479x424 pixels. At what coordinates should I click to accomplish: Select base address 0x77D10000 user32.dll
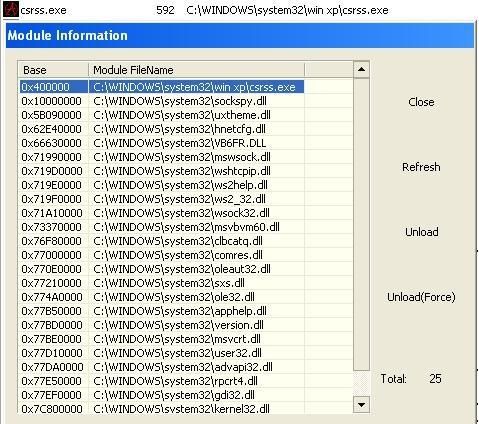[x=186, y=353]
